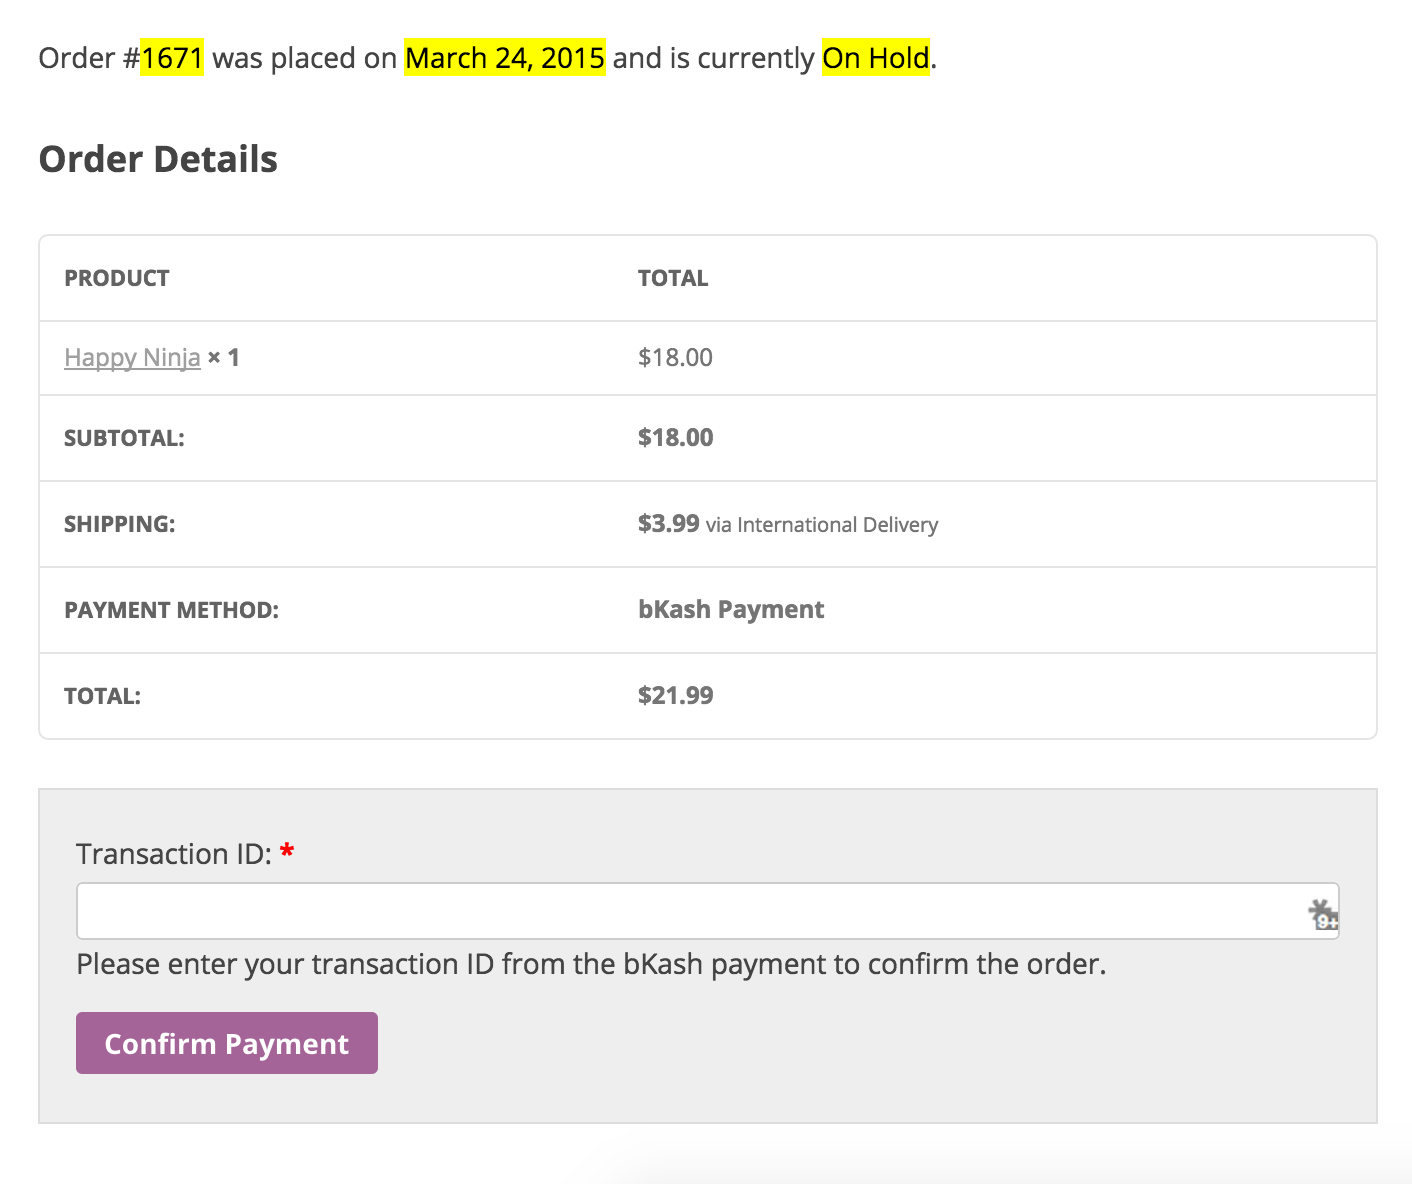The height and width of the screenshot is (1184, 1412).
Task: Click the autofill icon inside Transaction ID field
Action: pyautogui.click(x=1323, y=913)
